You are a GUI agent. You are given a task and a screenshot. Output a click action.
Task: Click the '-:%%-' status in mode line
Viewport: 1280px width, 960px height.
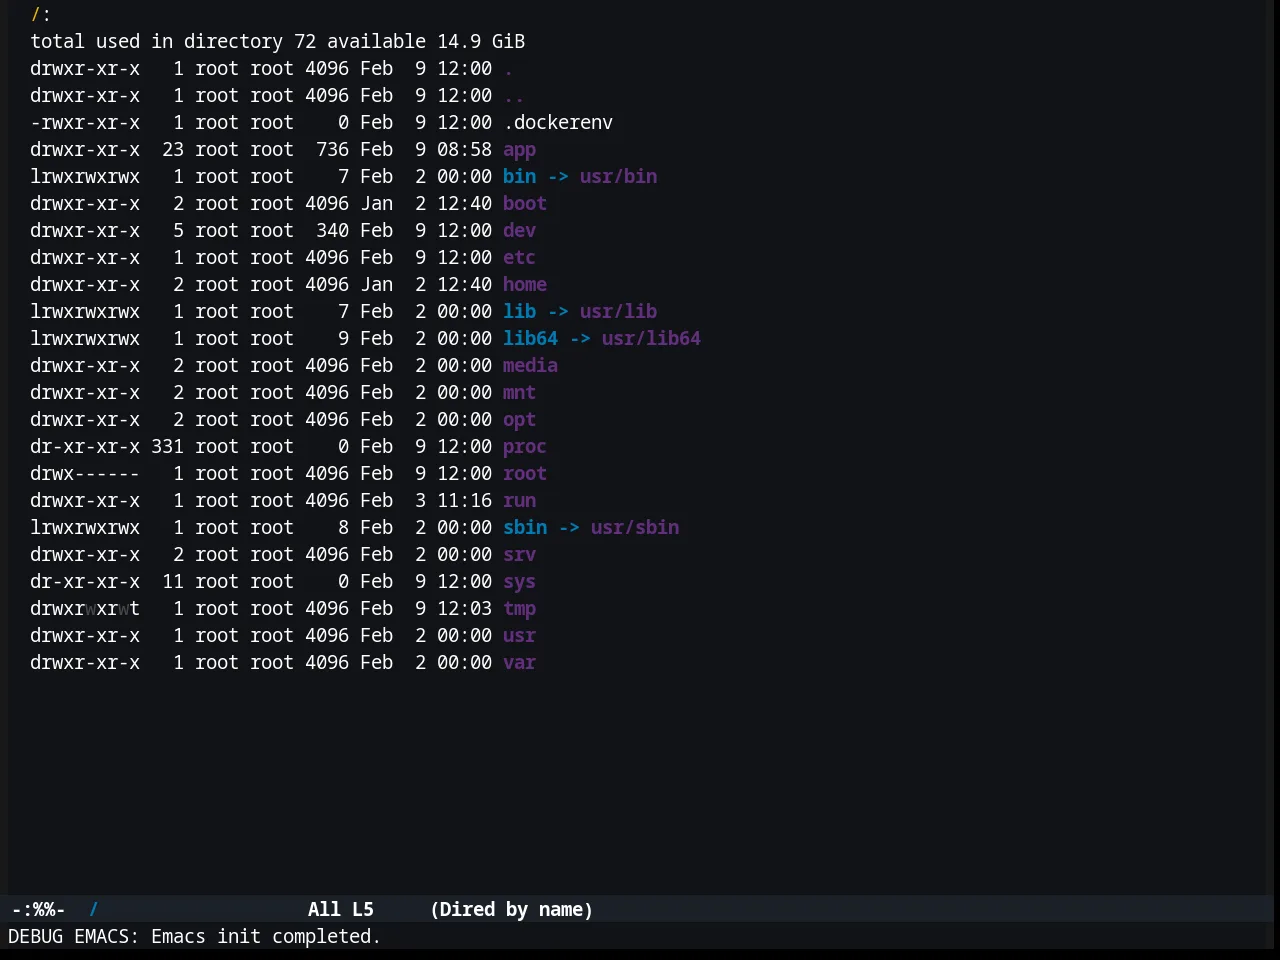tap(38, 909)
